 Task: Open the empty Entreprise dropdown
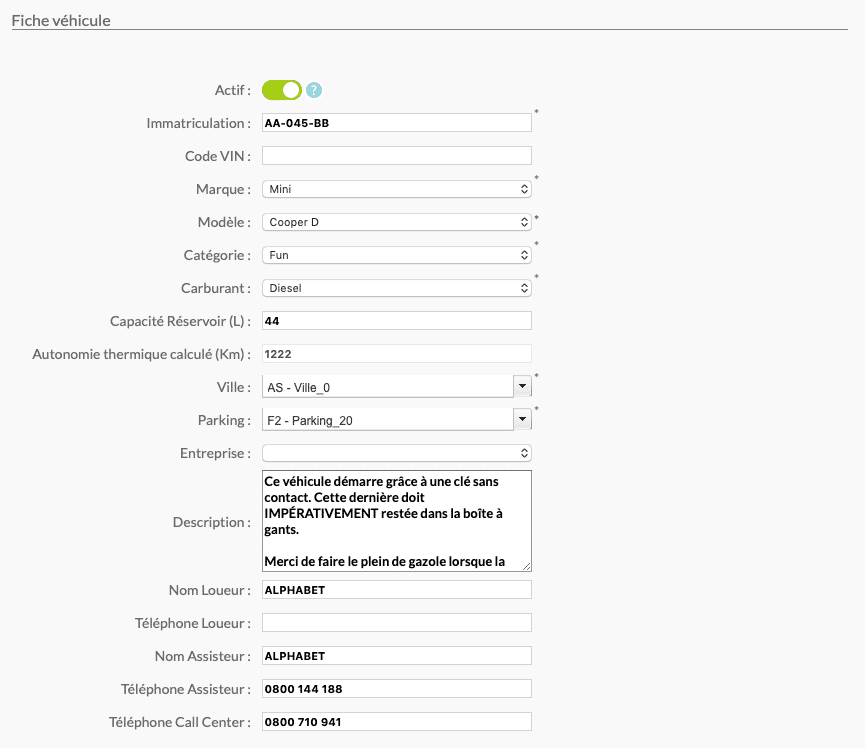click(397, 453)
